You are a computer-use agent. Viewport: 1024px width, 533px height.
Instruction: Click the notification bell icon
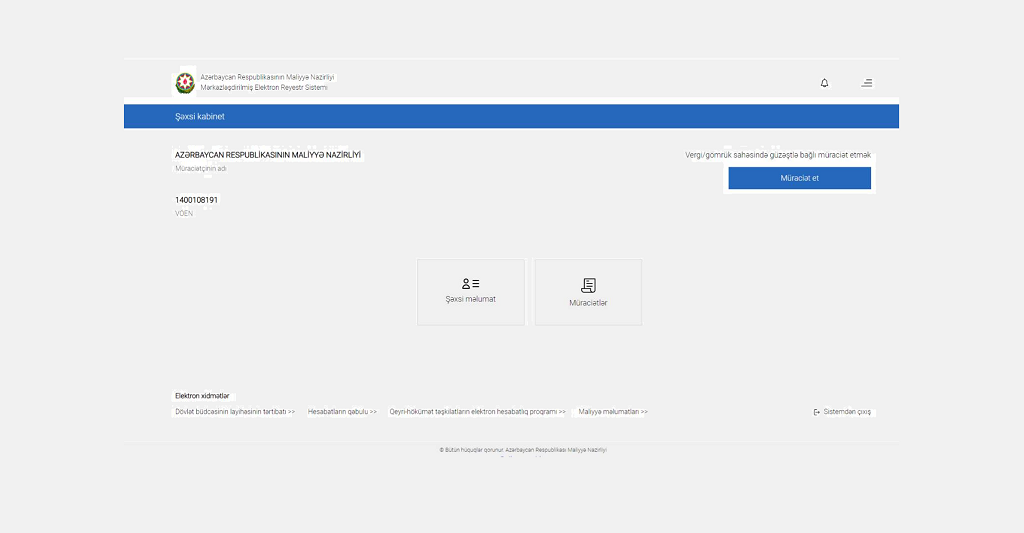(x=824, y=83)
